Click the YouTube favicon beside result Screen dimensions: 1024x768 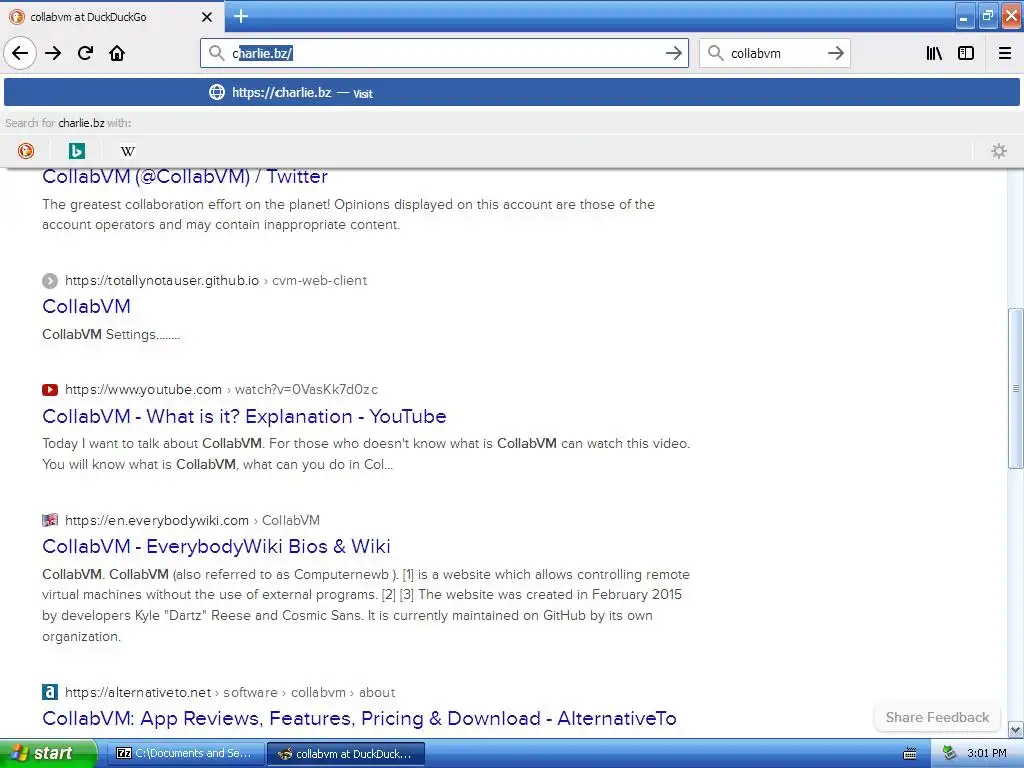(x=50, y=390)
